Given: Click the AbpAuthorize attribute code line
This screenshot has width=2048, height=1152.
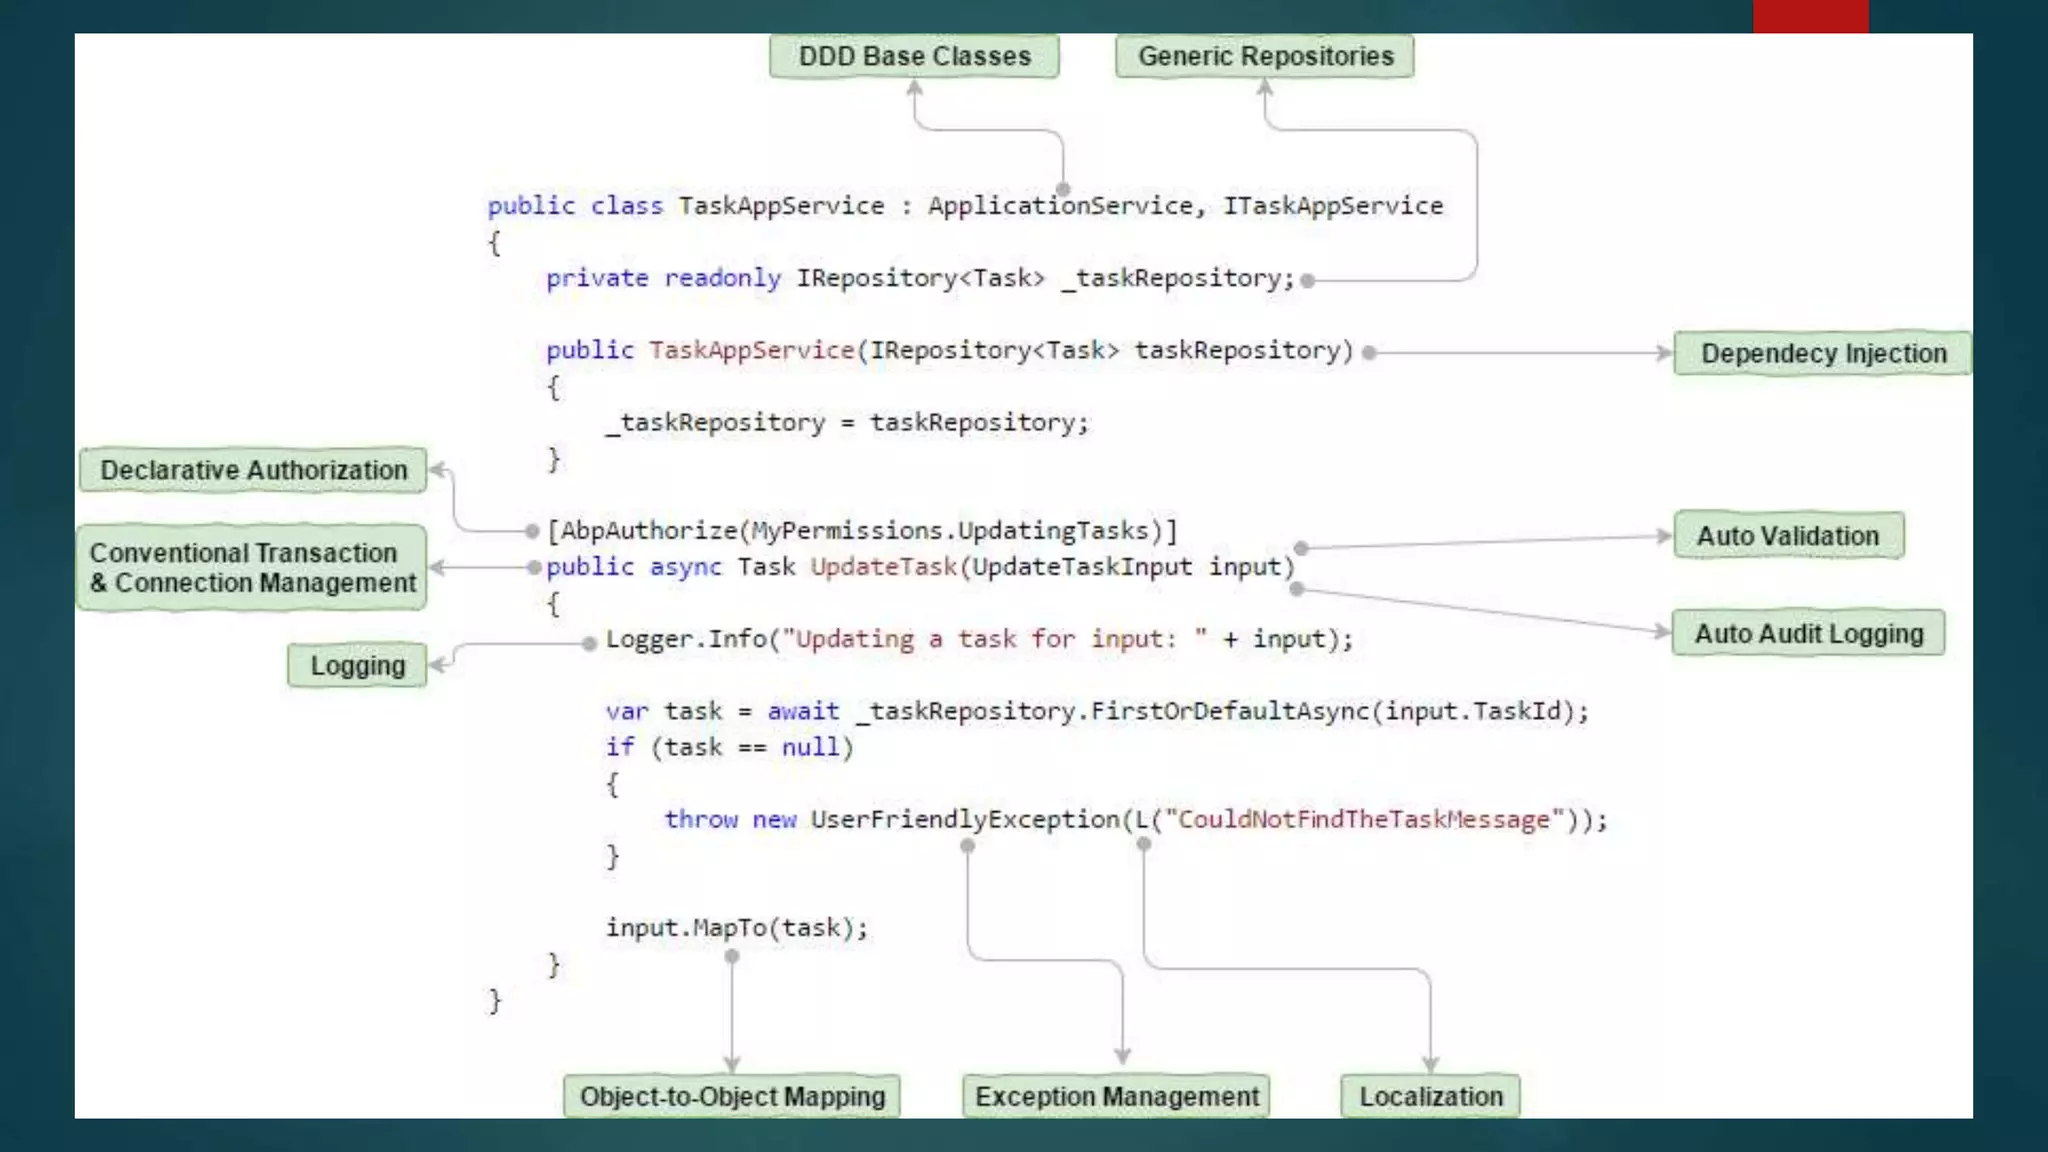Looking at the screenshot, I should tap(862, 530).
